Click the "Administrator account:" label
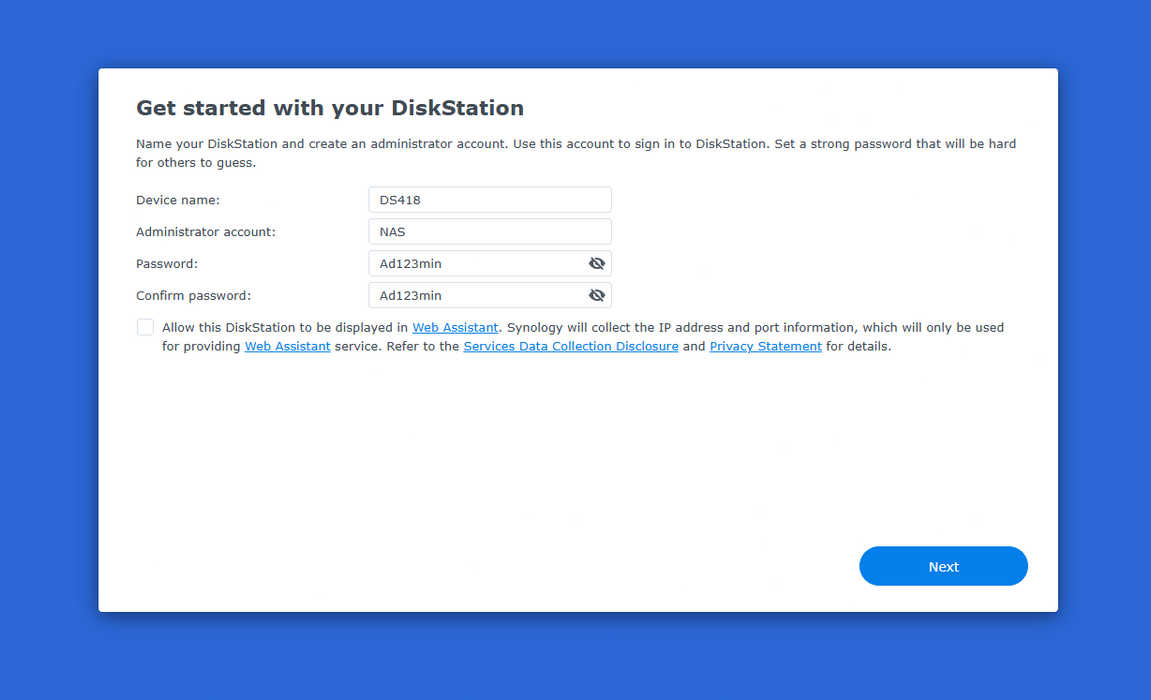 pyautogui.click(x=206, y=232)
